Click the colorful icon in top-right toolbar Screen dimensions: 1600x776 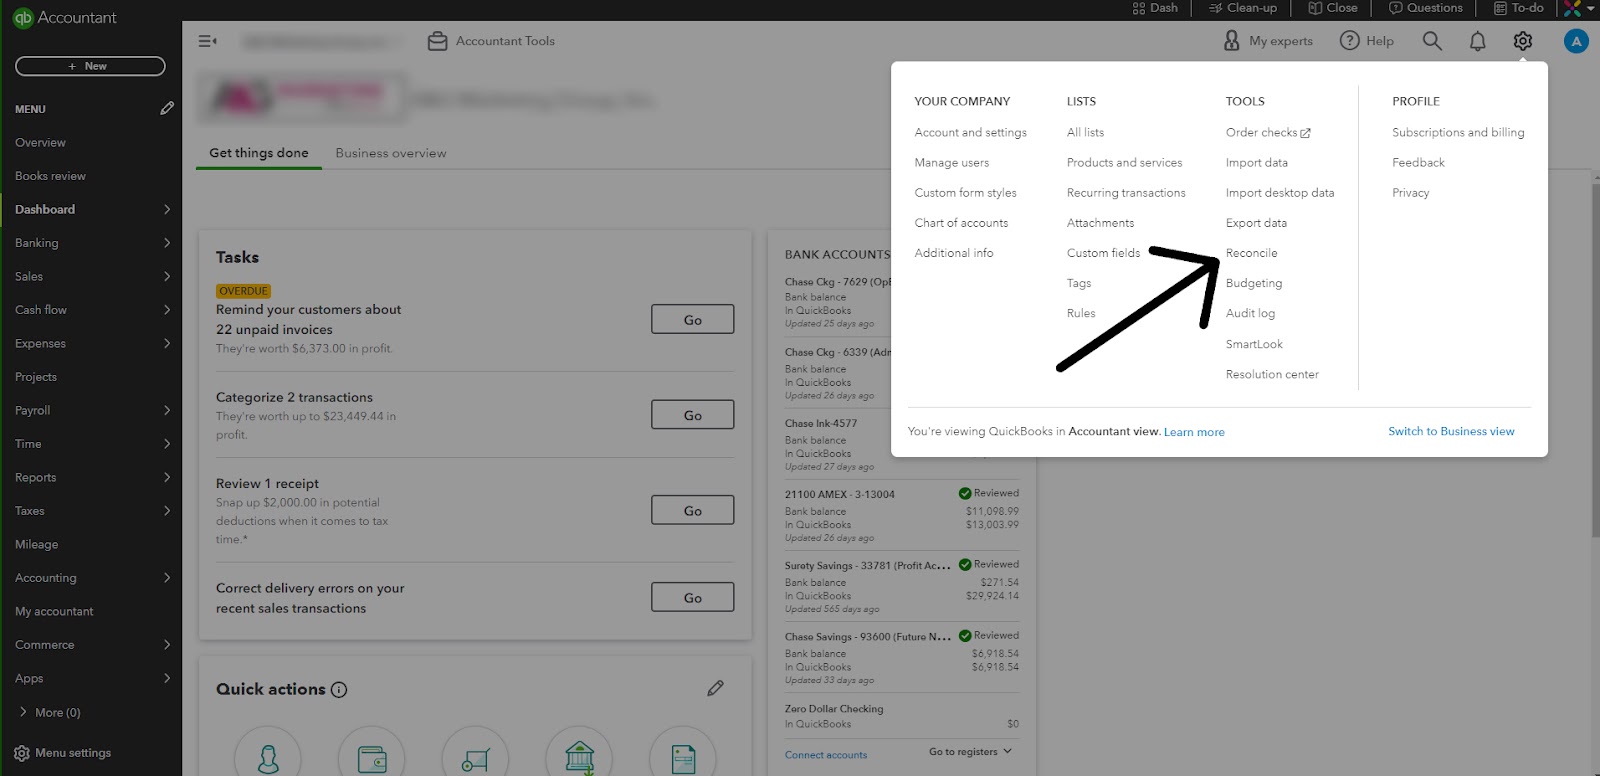[x=1573, y=8]
